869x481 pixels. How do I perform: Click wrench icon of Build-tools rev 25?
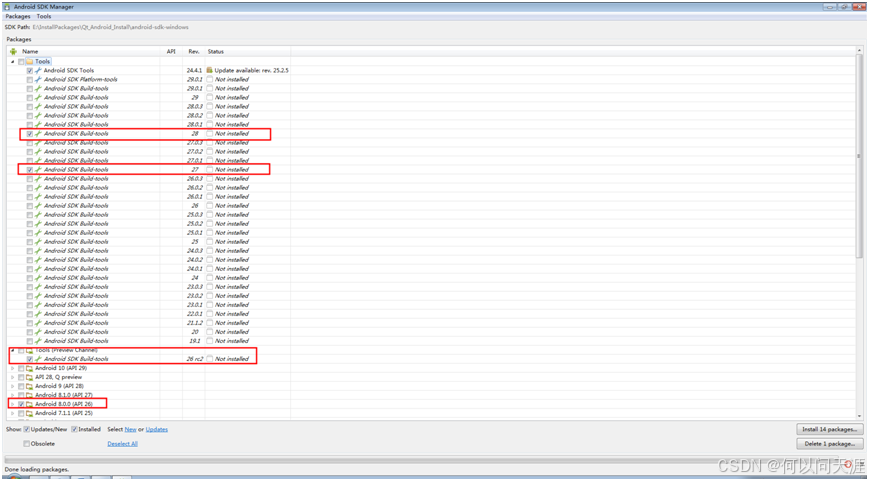click(x=38, y=242)
